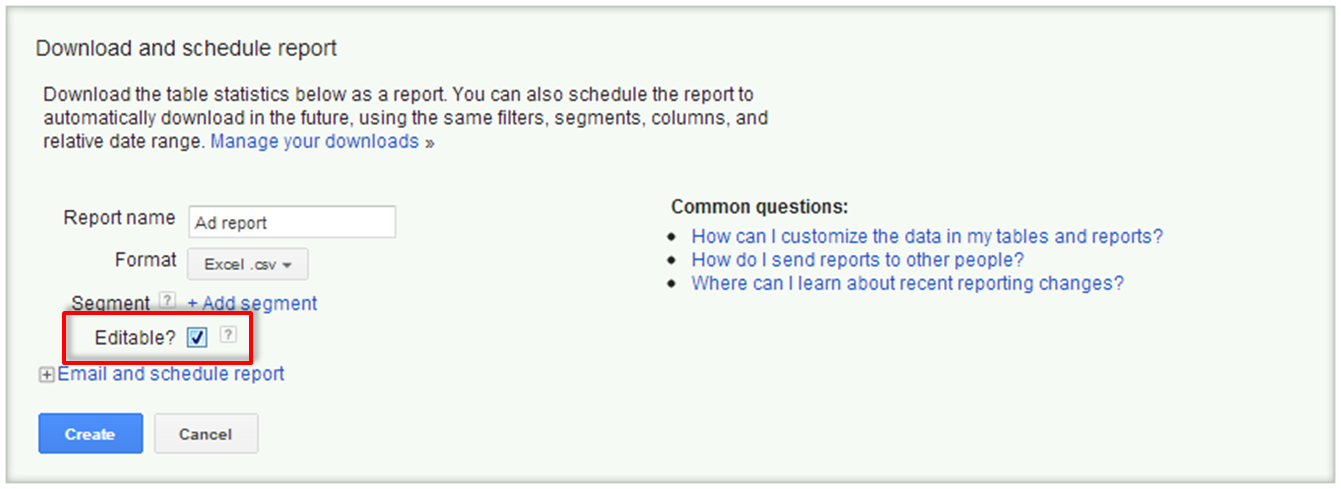The width and height of the screenshot is (1341, 489).
Task: Click the Add segment link
Action: (x=252, y=303)
